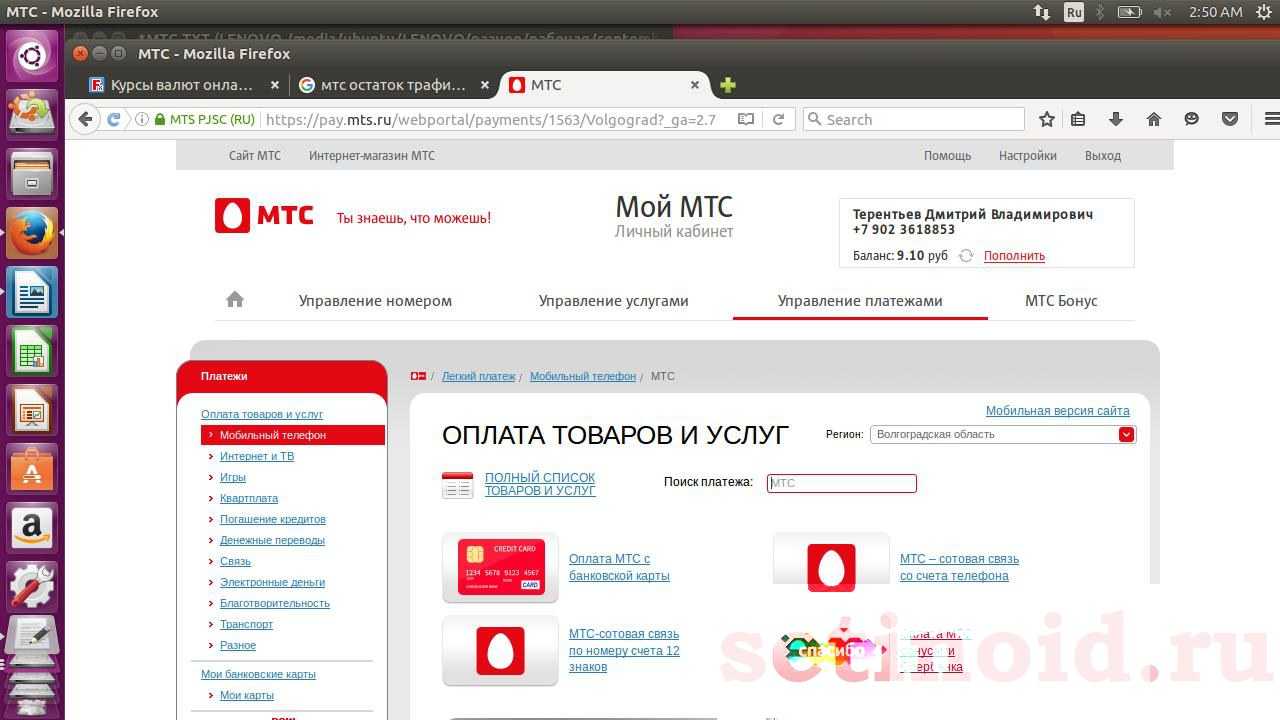
Task: Open sound volume indicator
Action: pos(1162,12)
